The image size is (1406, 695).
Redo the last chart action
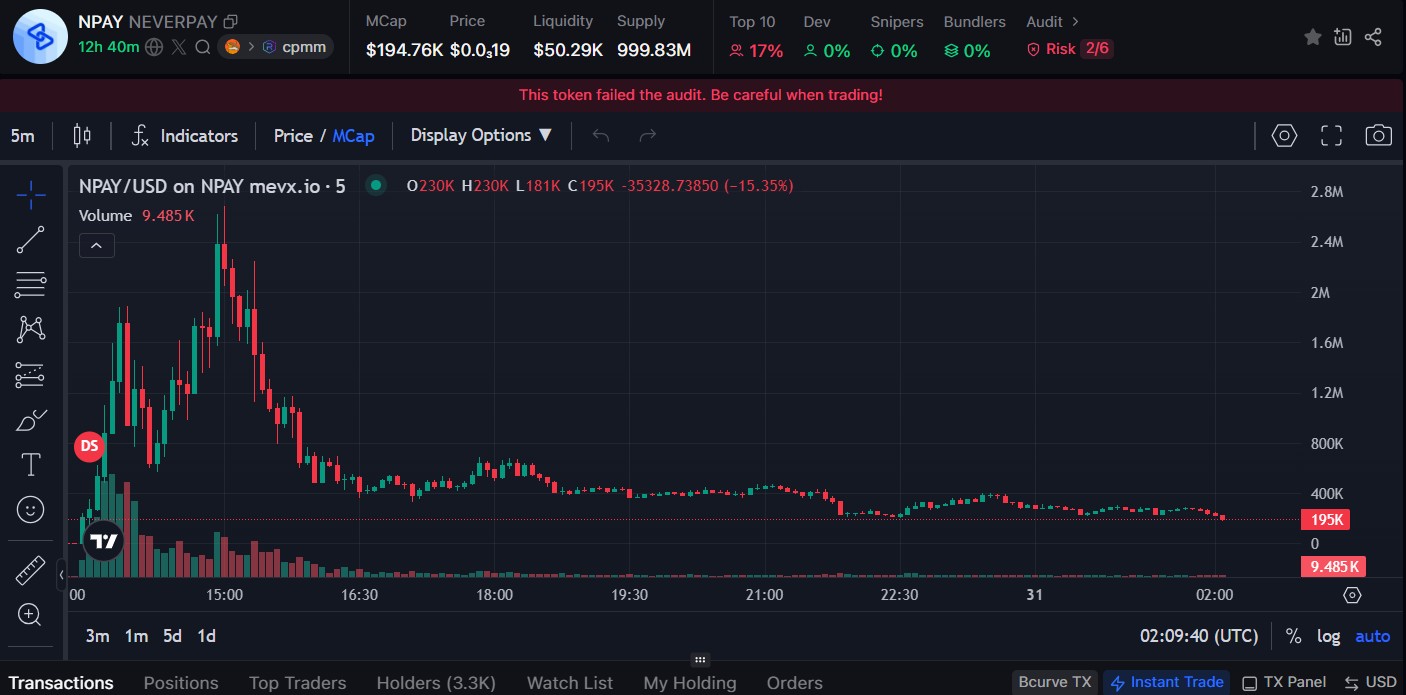coord(647,136)
